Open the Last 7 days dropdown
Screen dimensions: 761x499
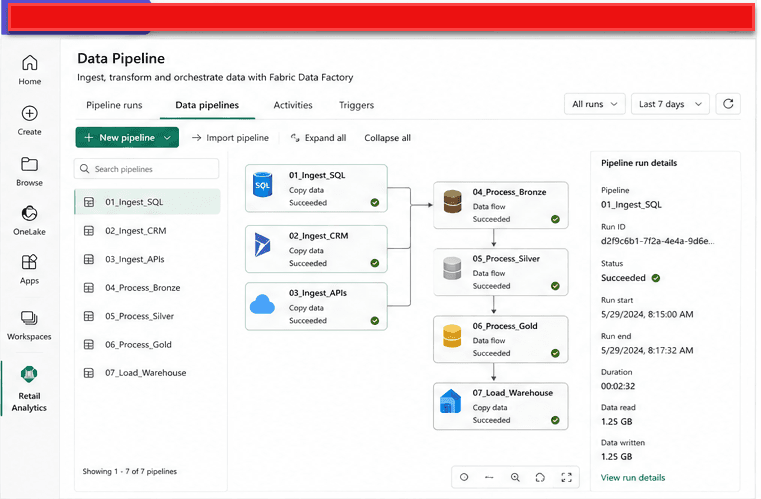click(670, 104)
